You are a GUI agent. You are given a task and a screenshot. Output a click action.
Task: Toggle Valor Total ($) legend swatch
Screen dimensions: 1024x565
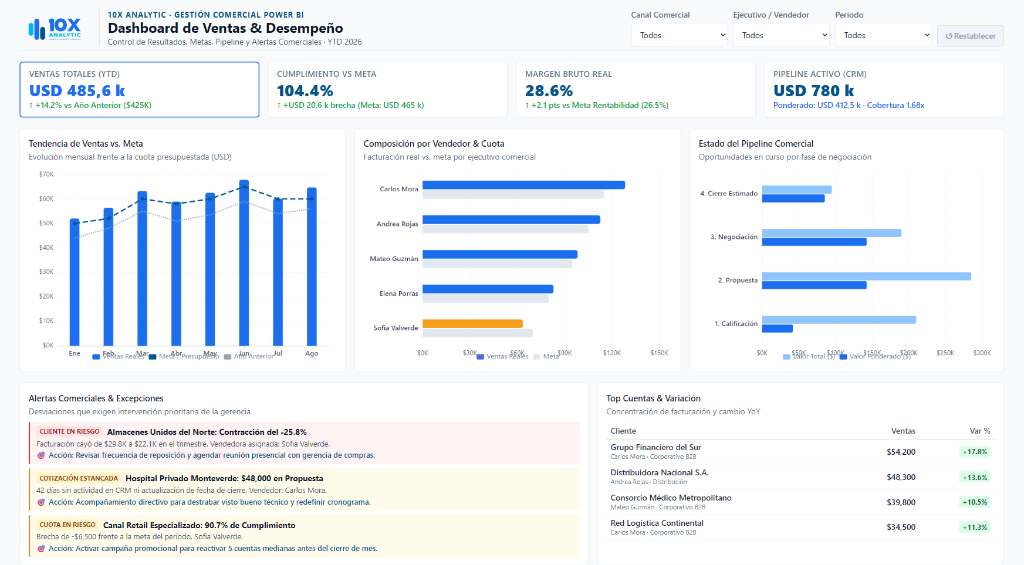click(787, 357)
